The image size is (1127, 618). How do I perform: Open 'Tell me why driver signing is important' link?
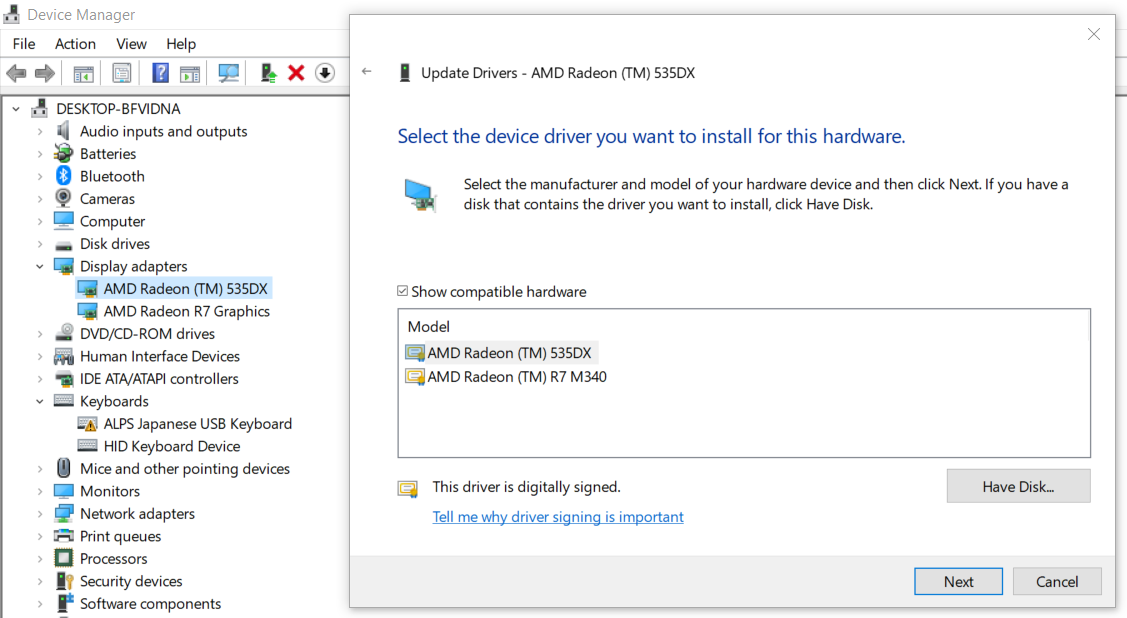[x=558, y=517]
